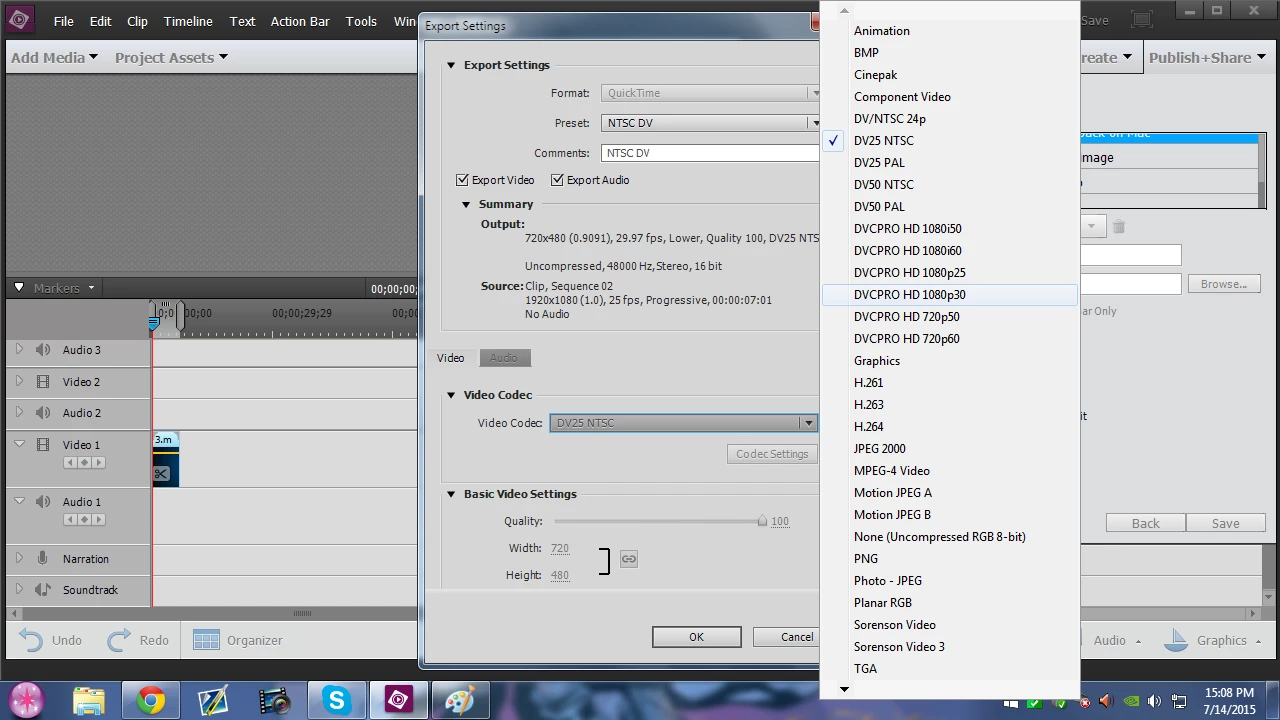This screenshot has height=720, width=1280.
Task: Click the Comments input field
Action: point(711,153)
